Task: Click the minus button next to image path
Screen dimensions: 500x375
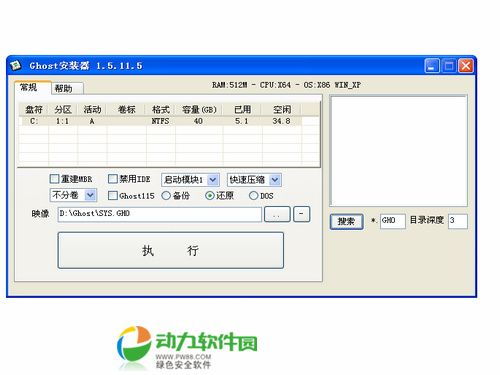Action: [301, 214]
